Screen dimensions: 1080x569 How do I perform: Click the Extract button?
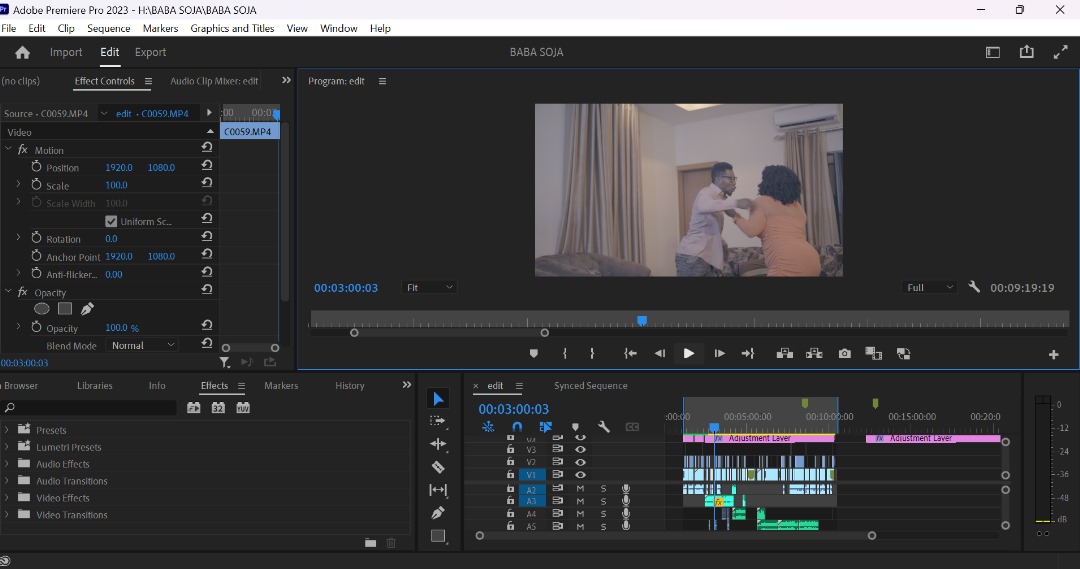pyautogui.click(x=814, y=353)
